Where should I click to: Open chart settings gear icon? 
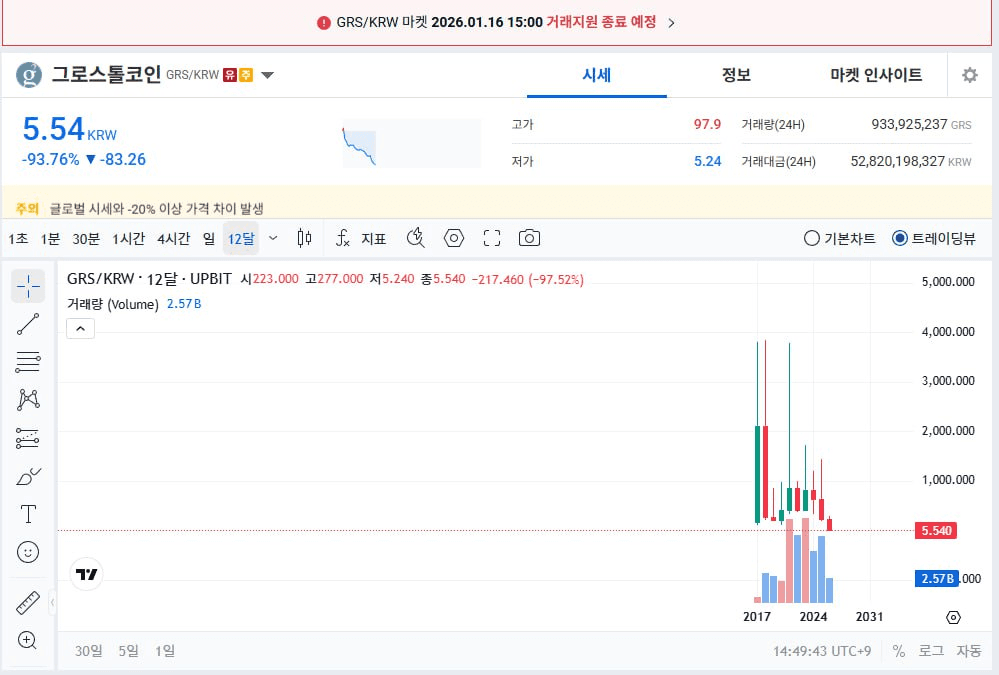point(969,75)
